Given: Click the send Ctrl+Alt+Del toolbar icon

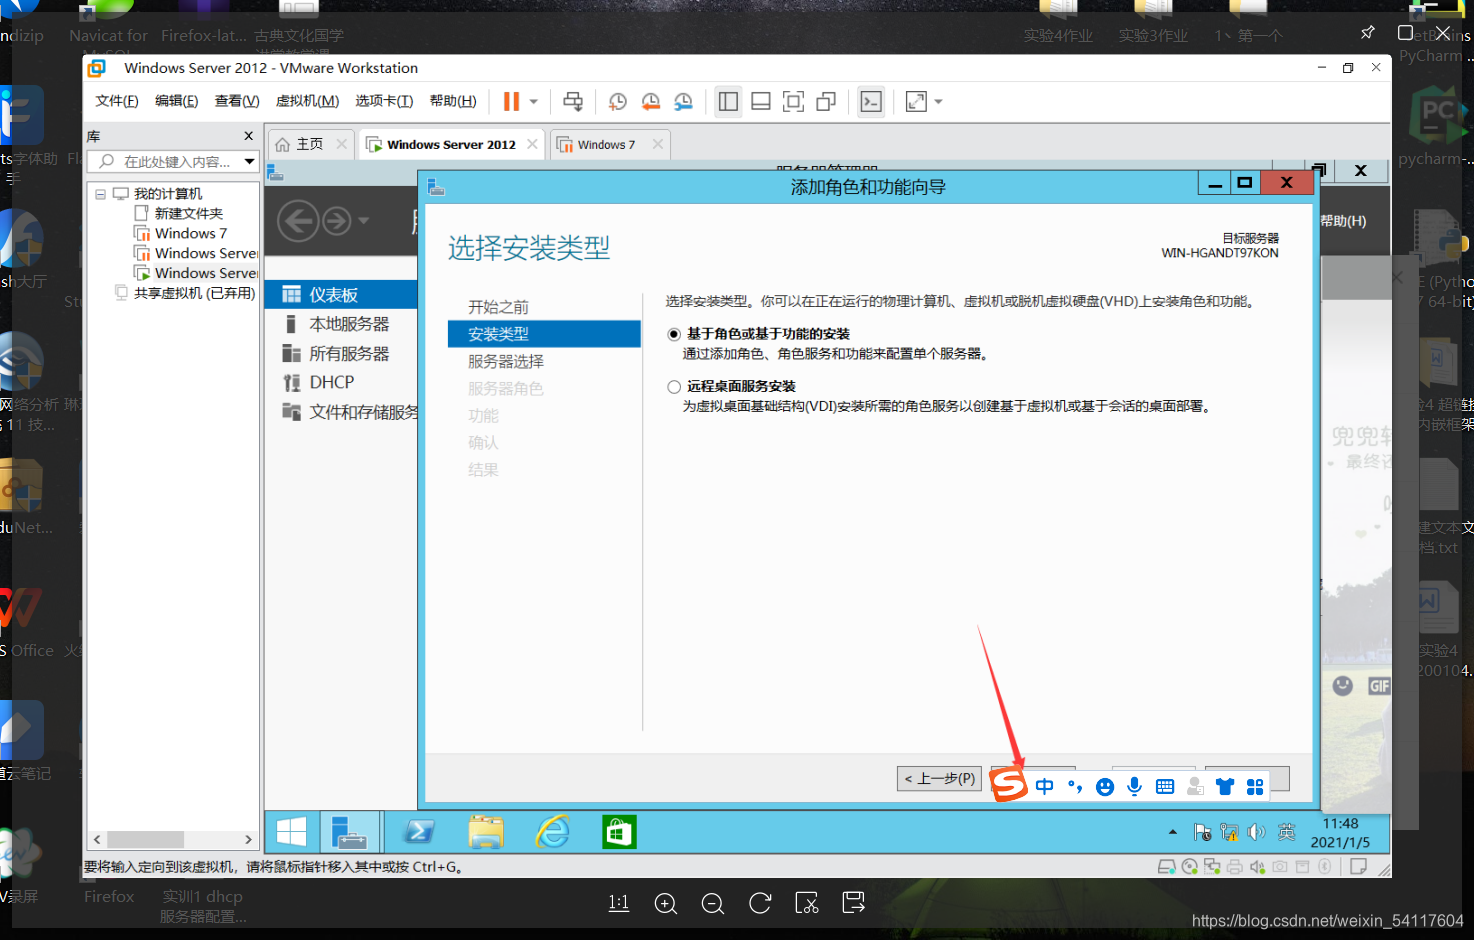Looking at the screenshot, I should (x=573, y=101).
